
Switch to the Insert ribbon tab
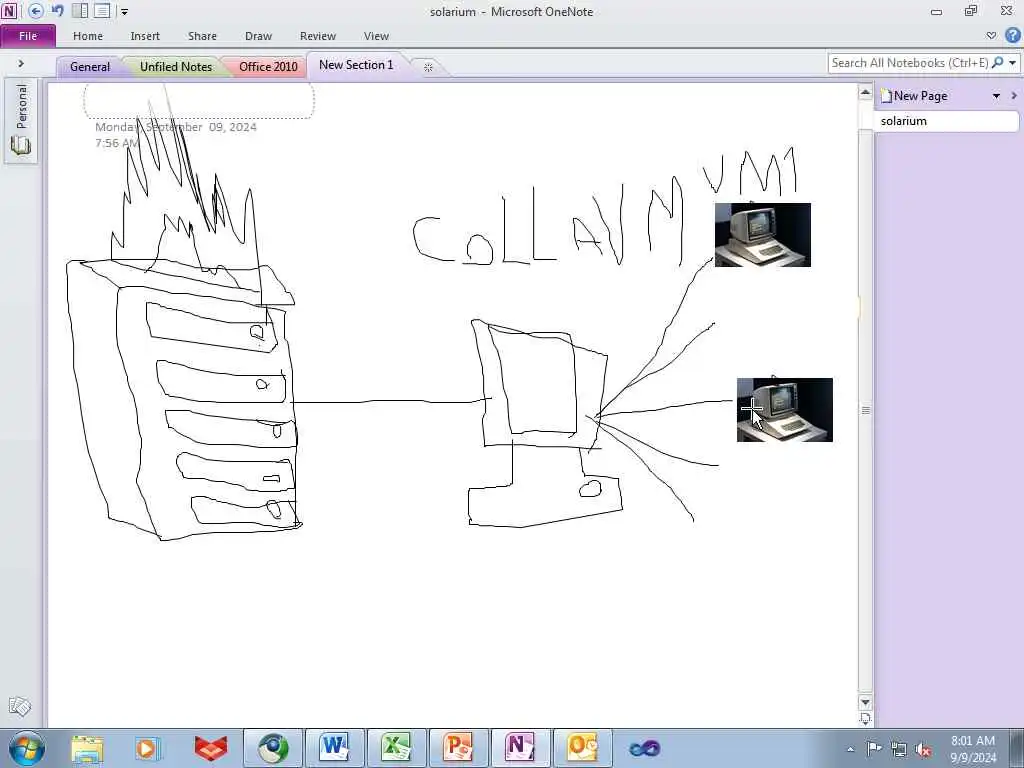pos(145,36)
